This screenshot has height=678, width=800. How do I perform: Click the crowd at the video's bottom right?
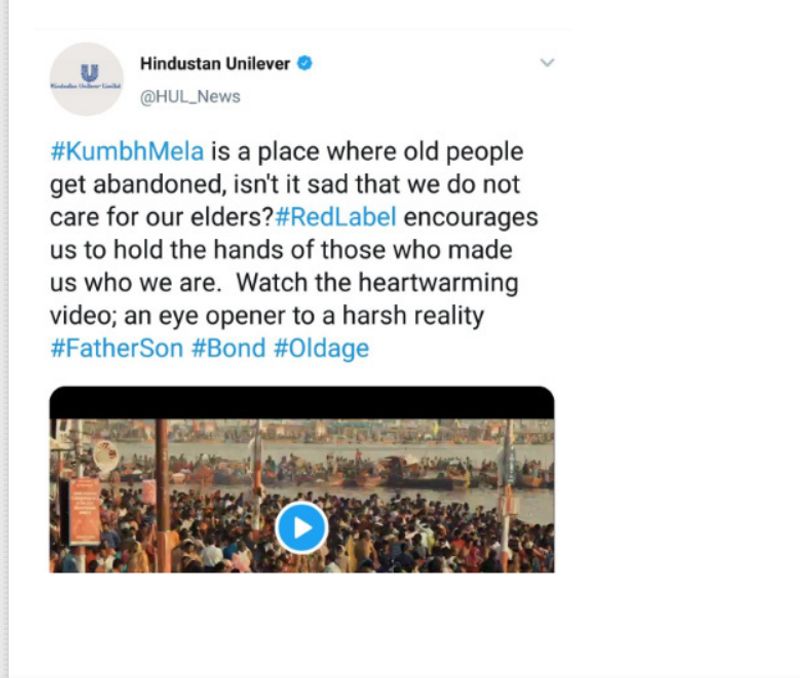pyautogui.click(x=490, y=545)
